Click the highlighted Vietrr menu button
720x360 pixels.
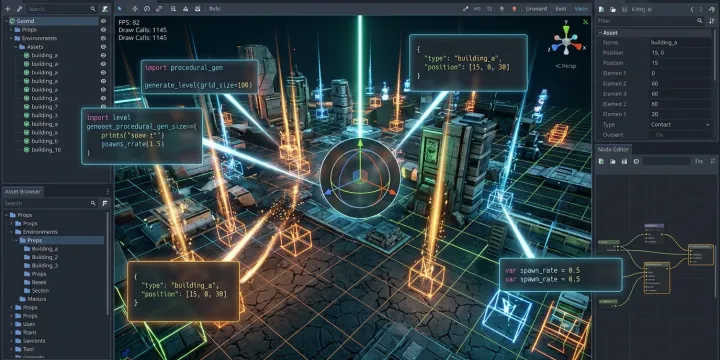click(581, 9)
